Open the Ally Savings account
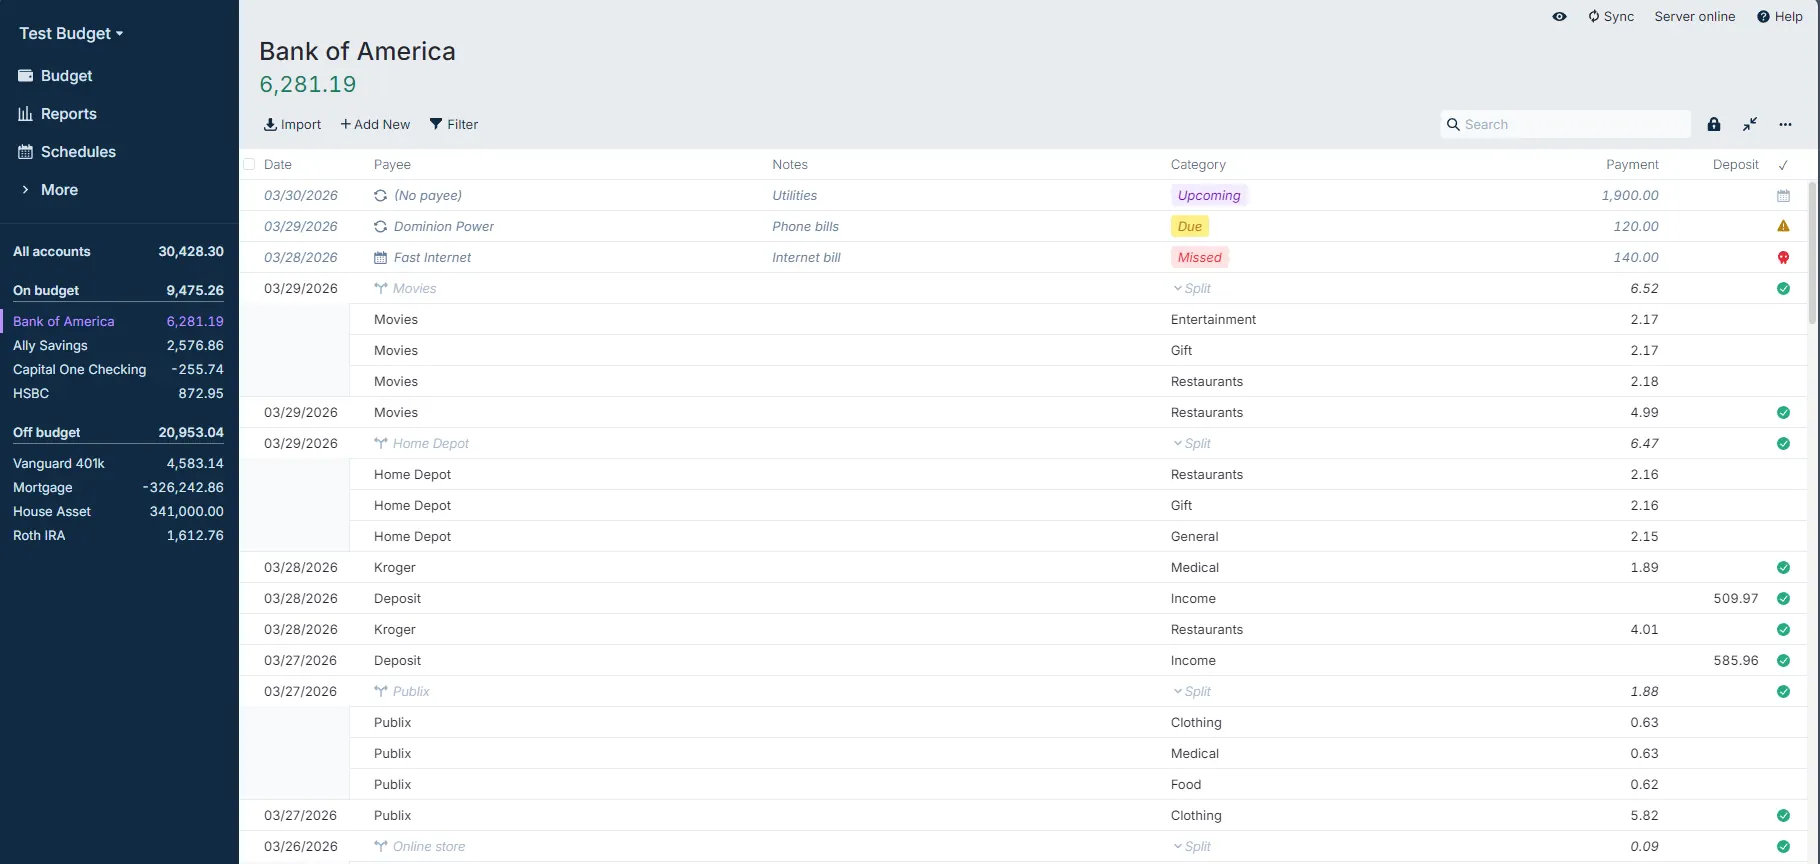1820x864 pixels. (x=50, y=345)
